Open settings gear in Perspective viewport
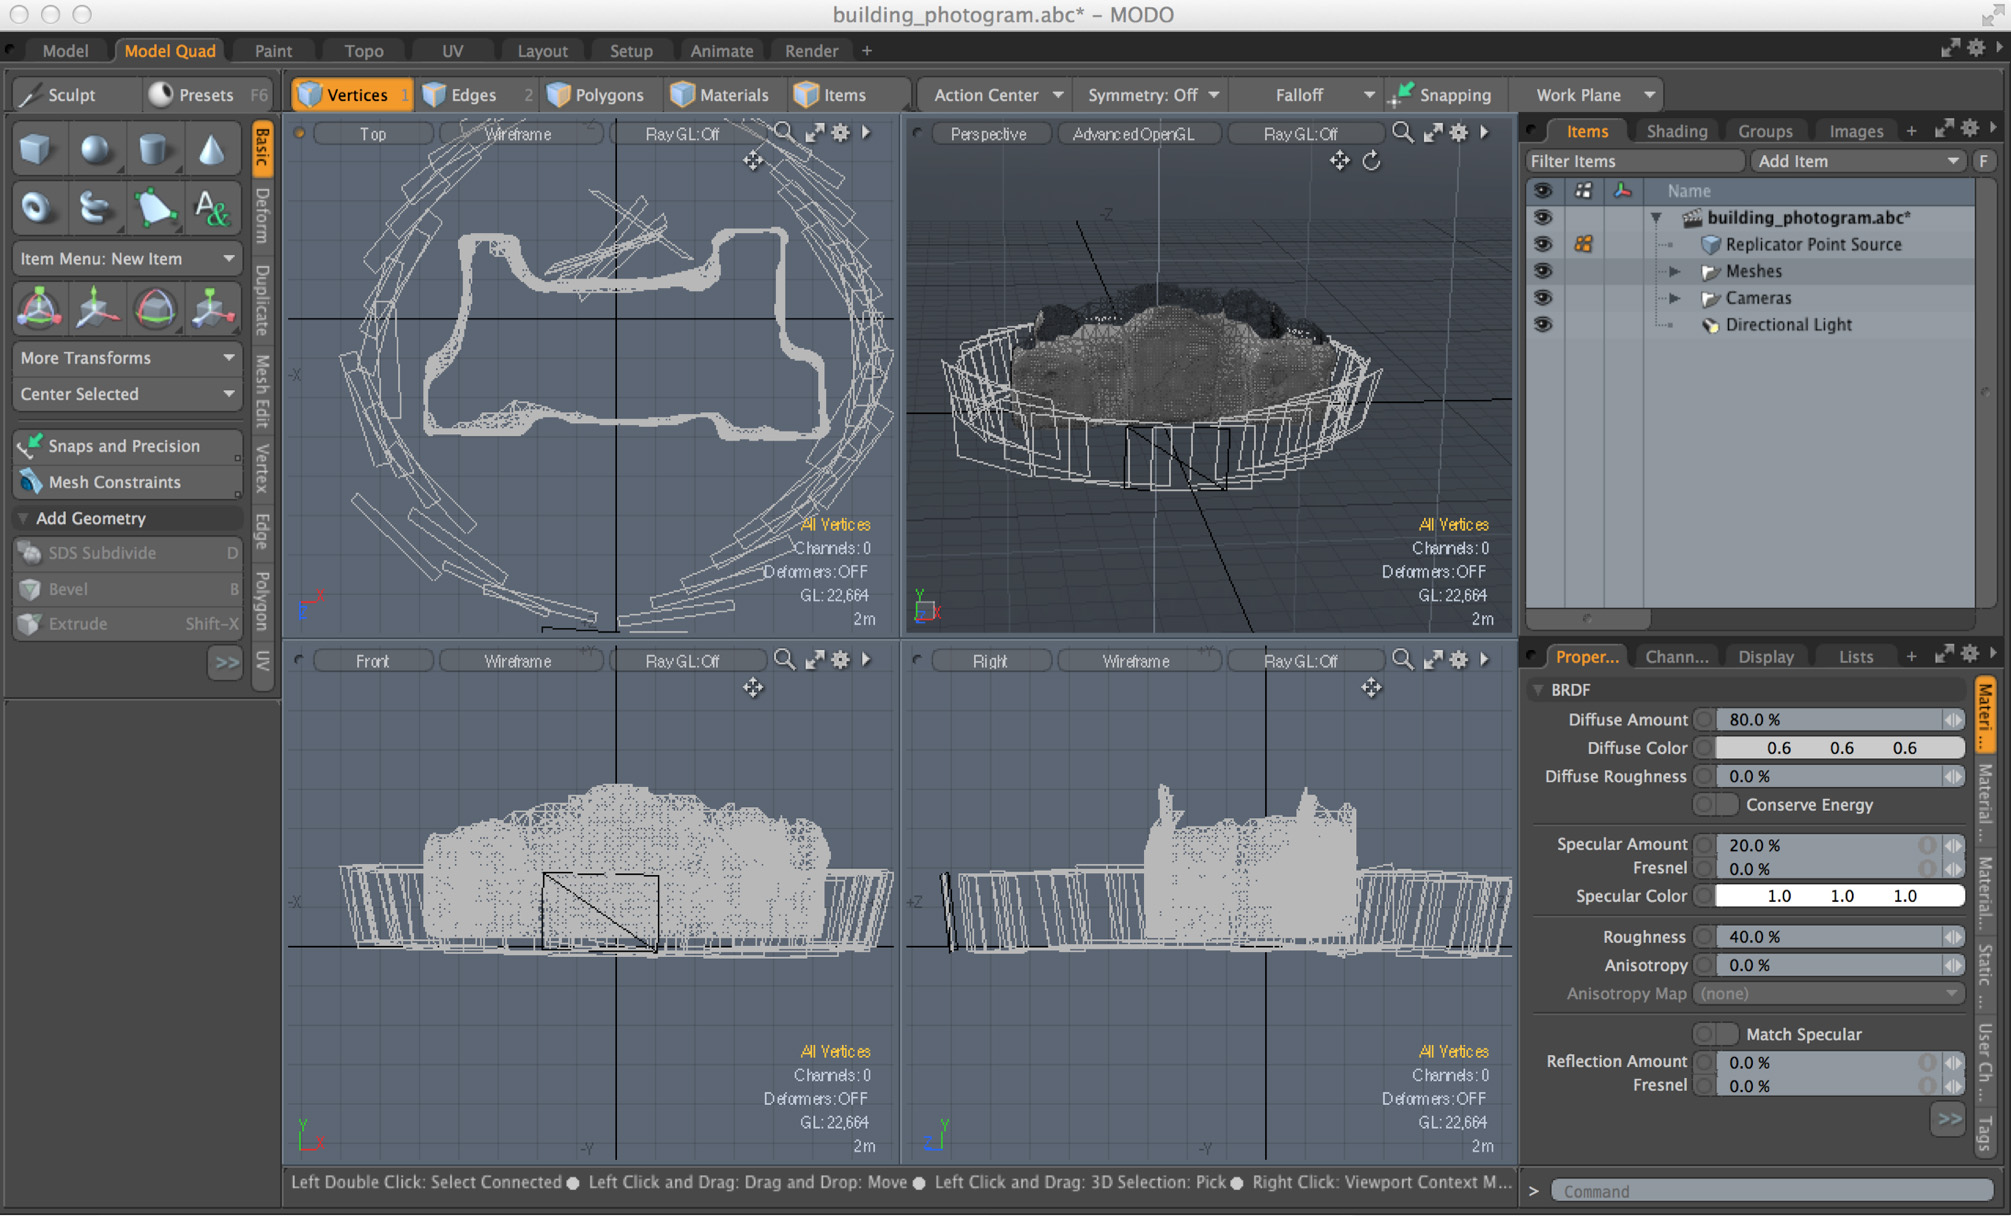The image size is (2011, 1216). (1459, 133)
